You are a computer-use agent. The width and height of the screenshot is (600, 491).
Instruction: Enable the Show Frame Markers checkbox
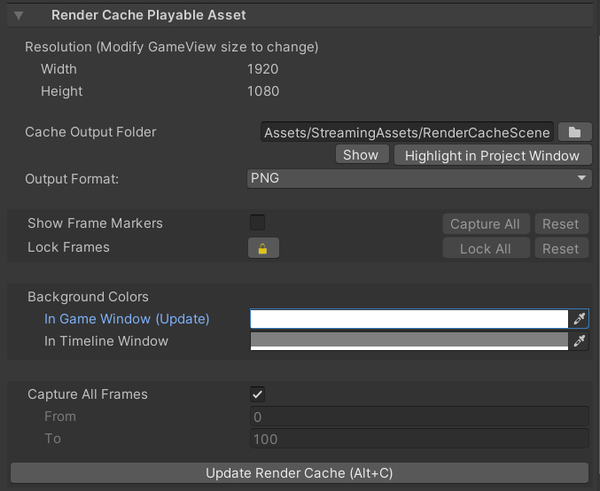(258, 223)
